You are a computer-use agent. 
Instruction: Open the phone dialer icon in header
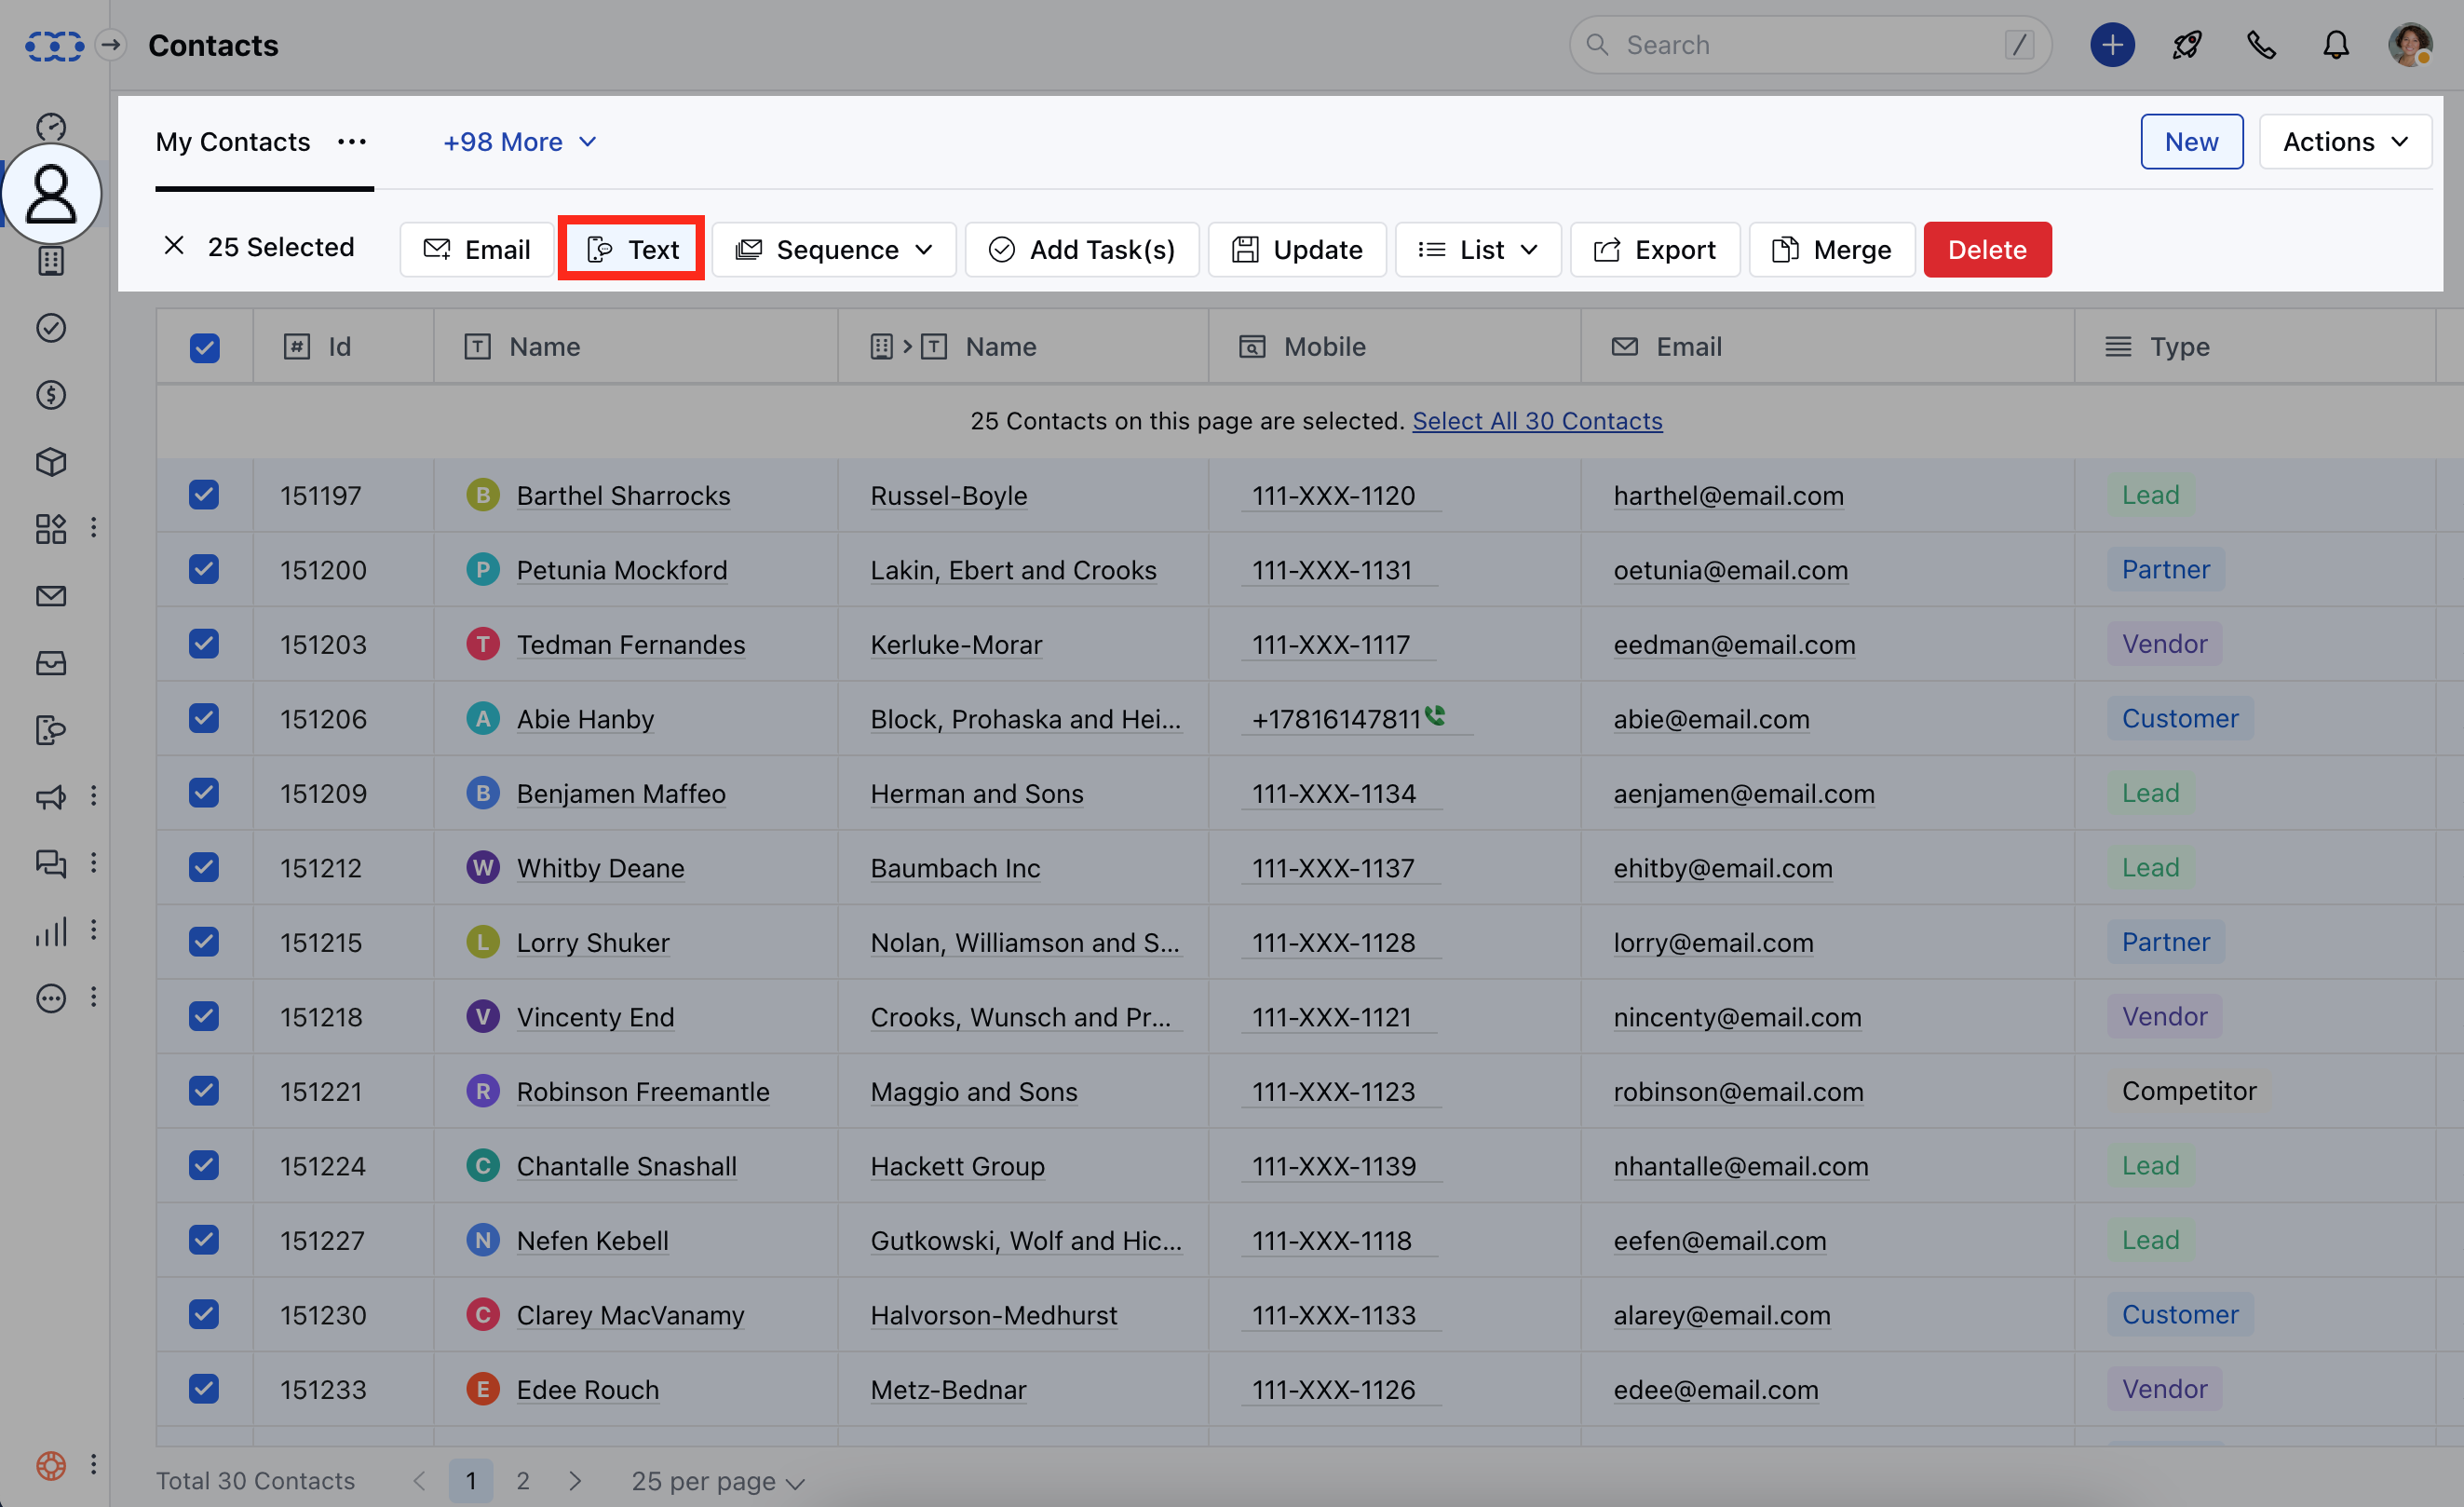pos(2260,45)
